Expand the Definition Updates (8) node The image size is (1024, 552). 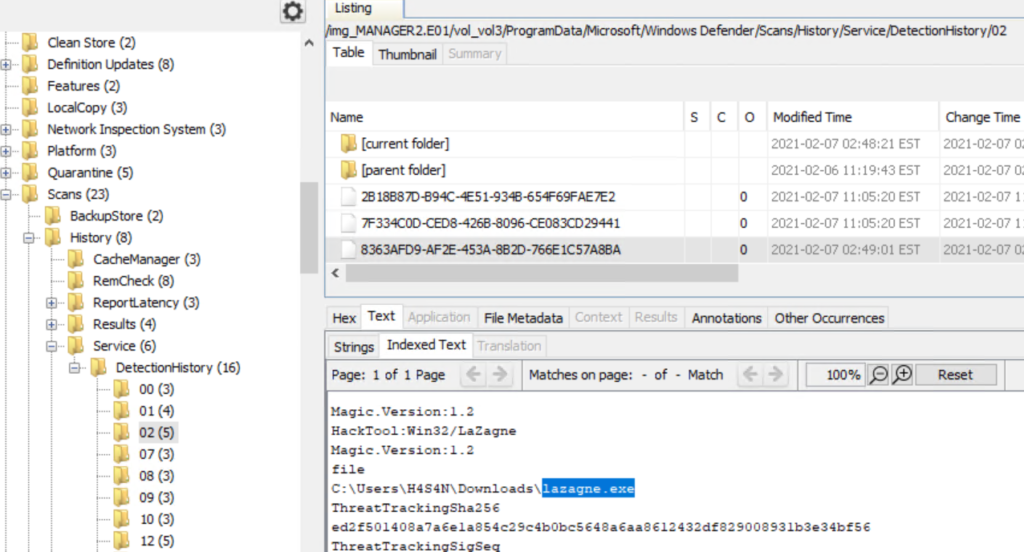click(x=7, y=64)
